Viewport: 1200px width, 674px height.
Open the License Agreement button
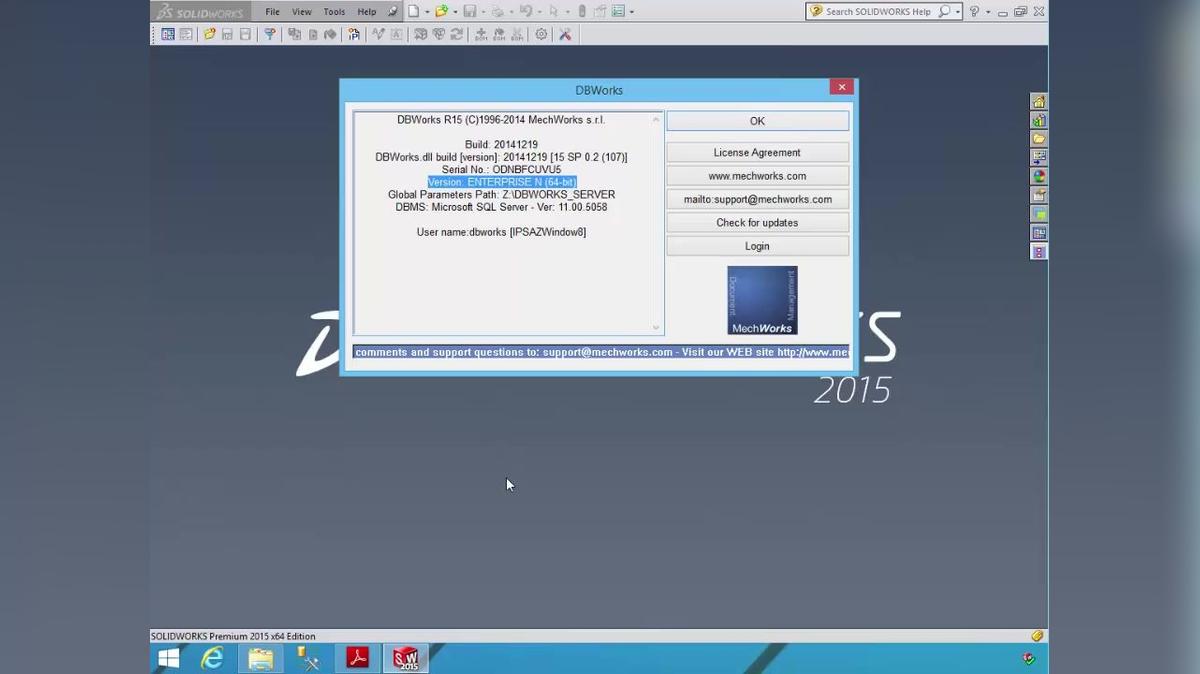(x=757, y=152)
